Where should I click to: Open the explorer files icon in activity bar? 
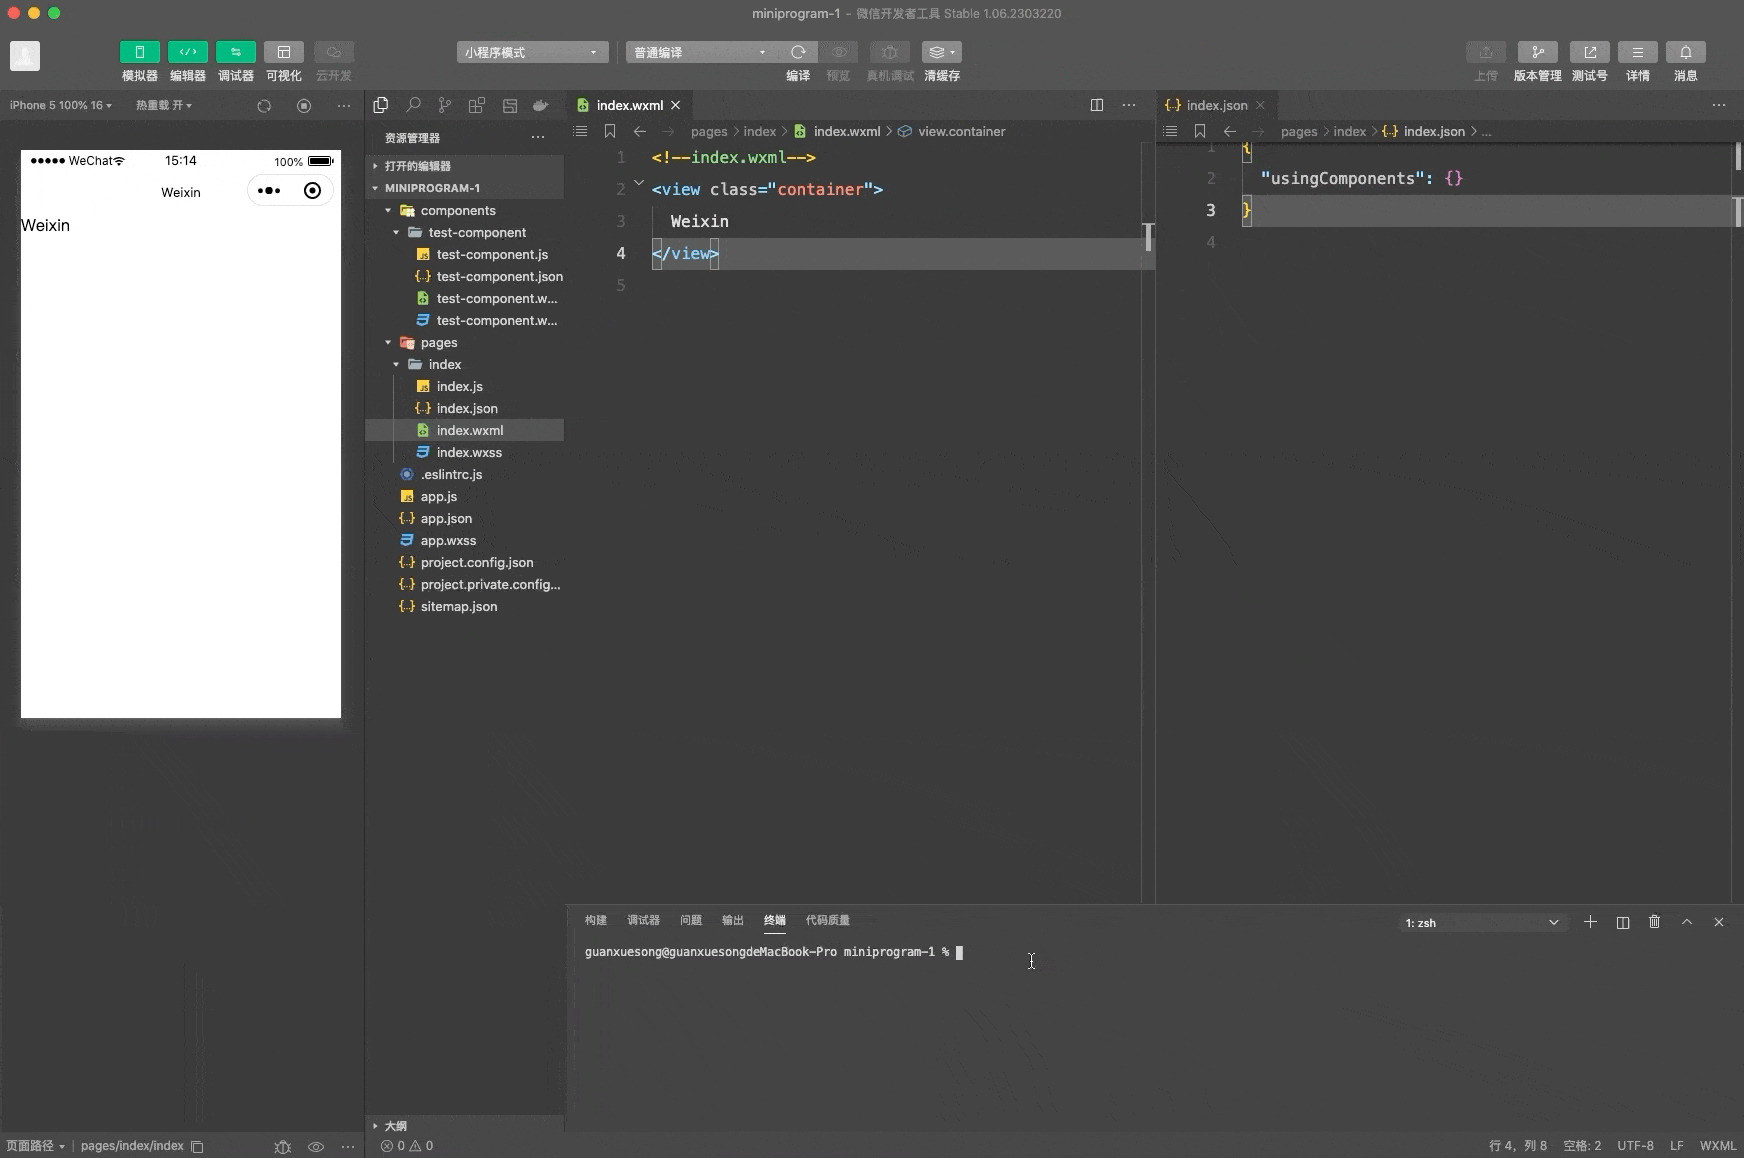381,105
